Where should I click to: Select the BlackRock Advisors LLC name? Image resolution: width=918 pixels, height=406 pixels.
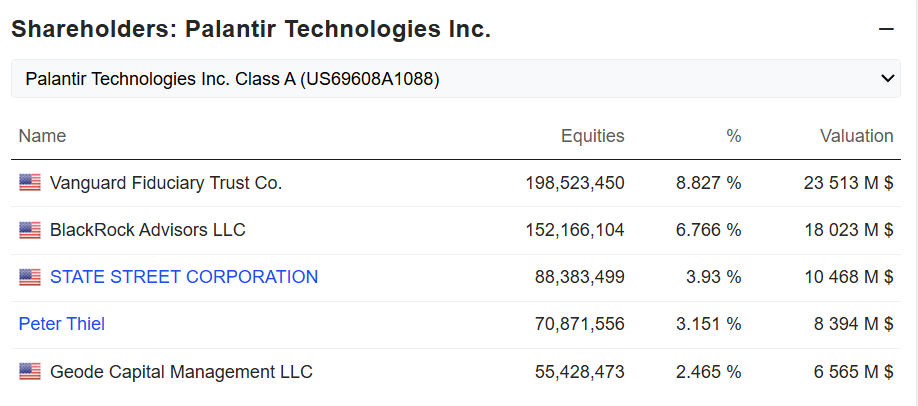coord(148,230)
